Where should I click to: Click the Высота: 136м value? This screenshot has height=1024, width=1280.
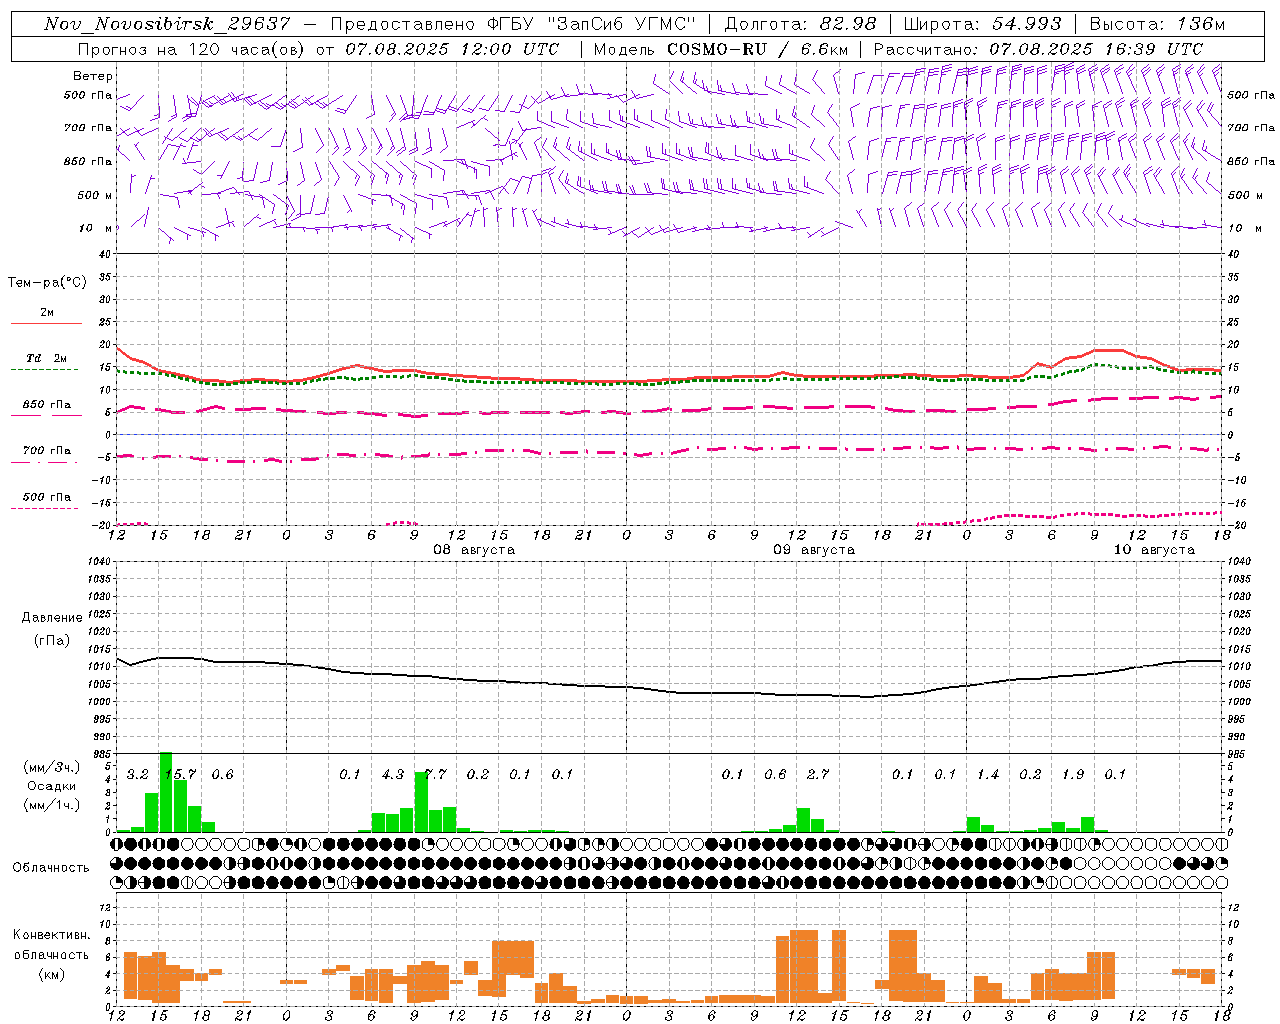(x=1157, y=24)
